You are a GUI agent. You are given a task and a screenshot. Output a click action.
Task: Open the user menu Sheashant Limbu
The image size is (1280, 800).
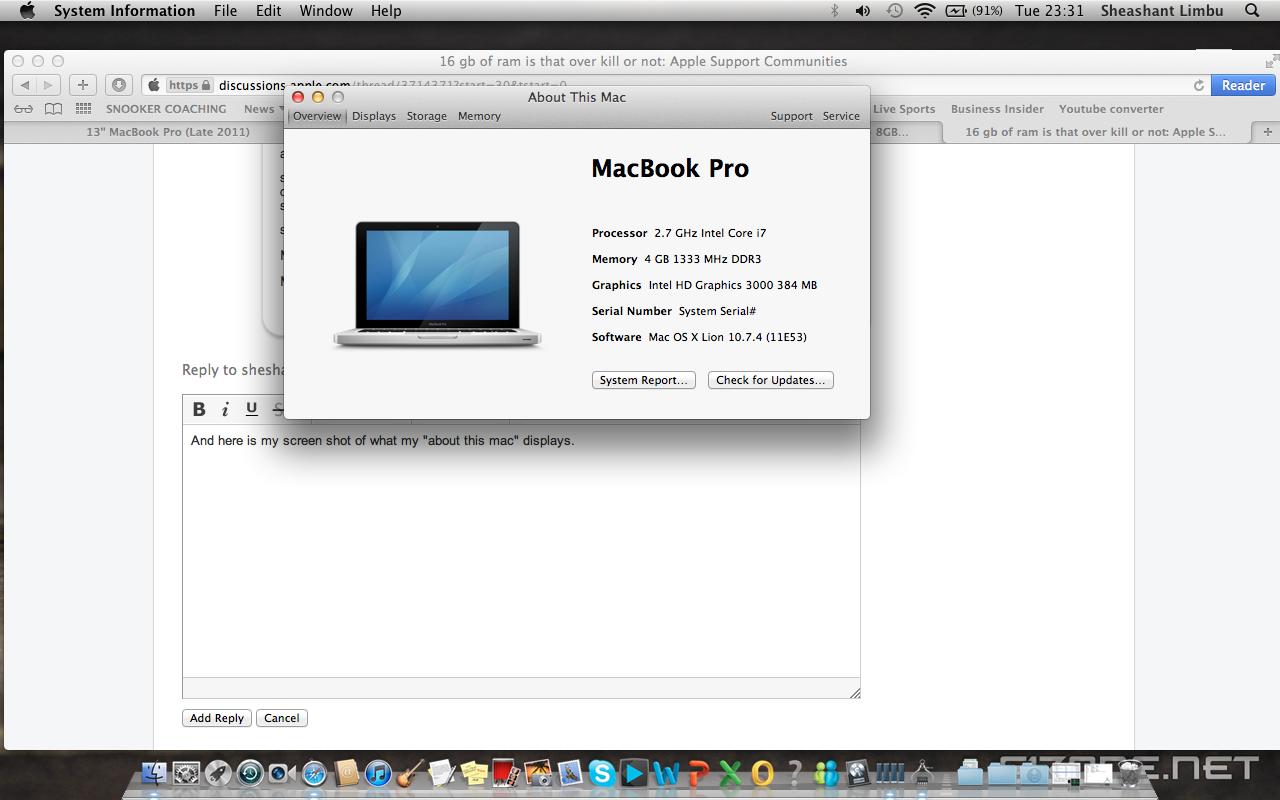coord(1162,11)
